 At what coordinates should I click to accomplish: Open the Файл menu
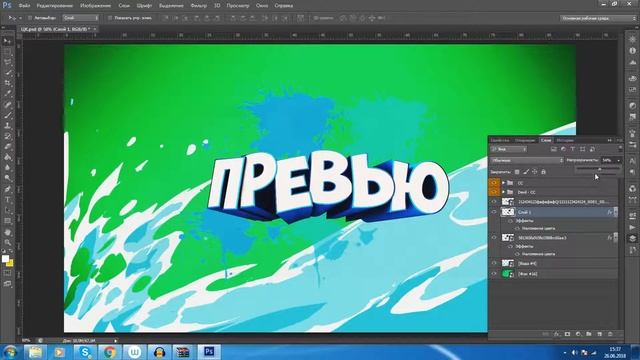[24, 6]
